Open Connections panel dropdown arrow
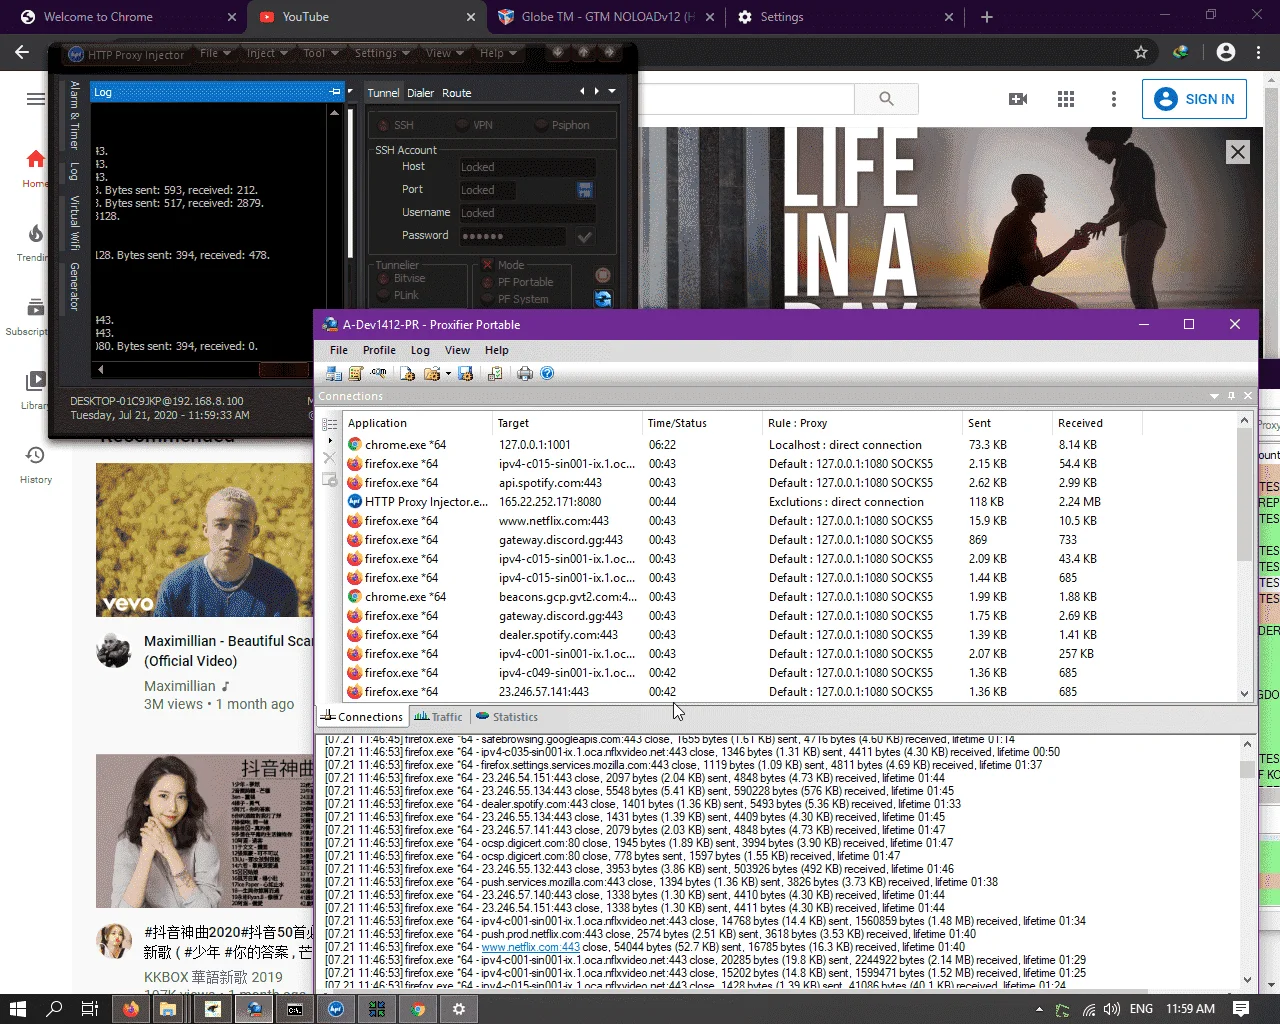 [1215, 396]
